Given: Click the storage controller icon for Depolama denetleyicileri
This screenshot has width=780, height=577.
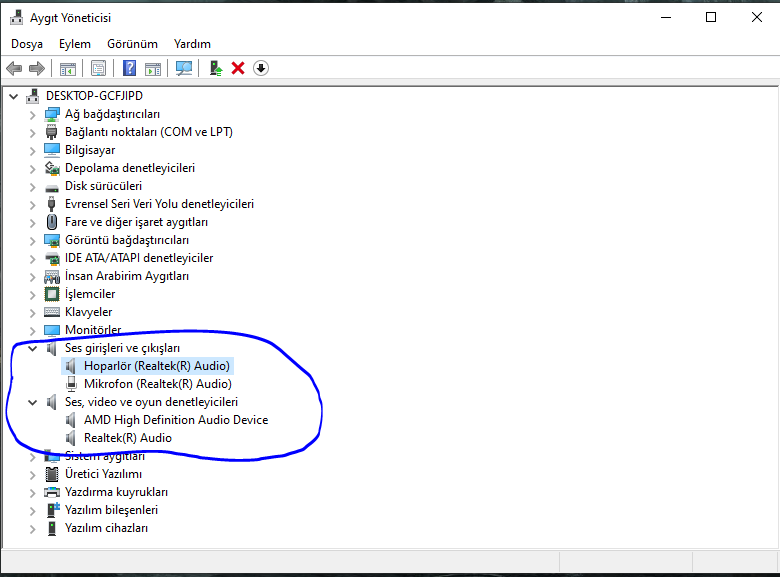Looking at the screenshot, I should coord(52,168).
